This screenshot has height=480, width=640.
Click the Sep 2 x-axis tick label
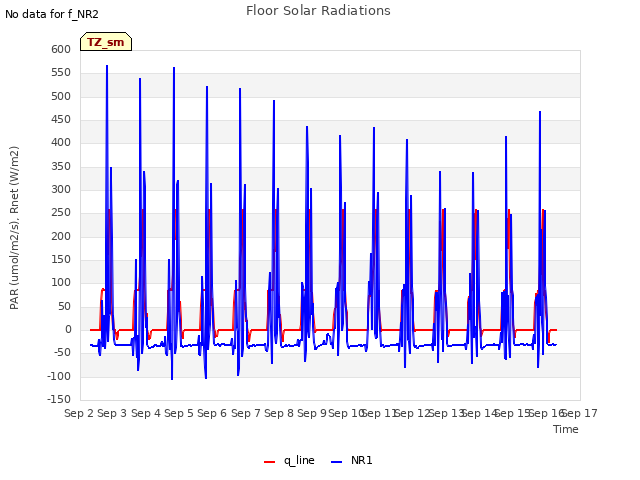point(79,413)
